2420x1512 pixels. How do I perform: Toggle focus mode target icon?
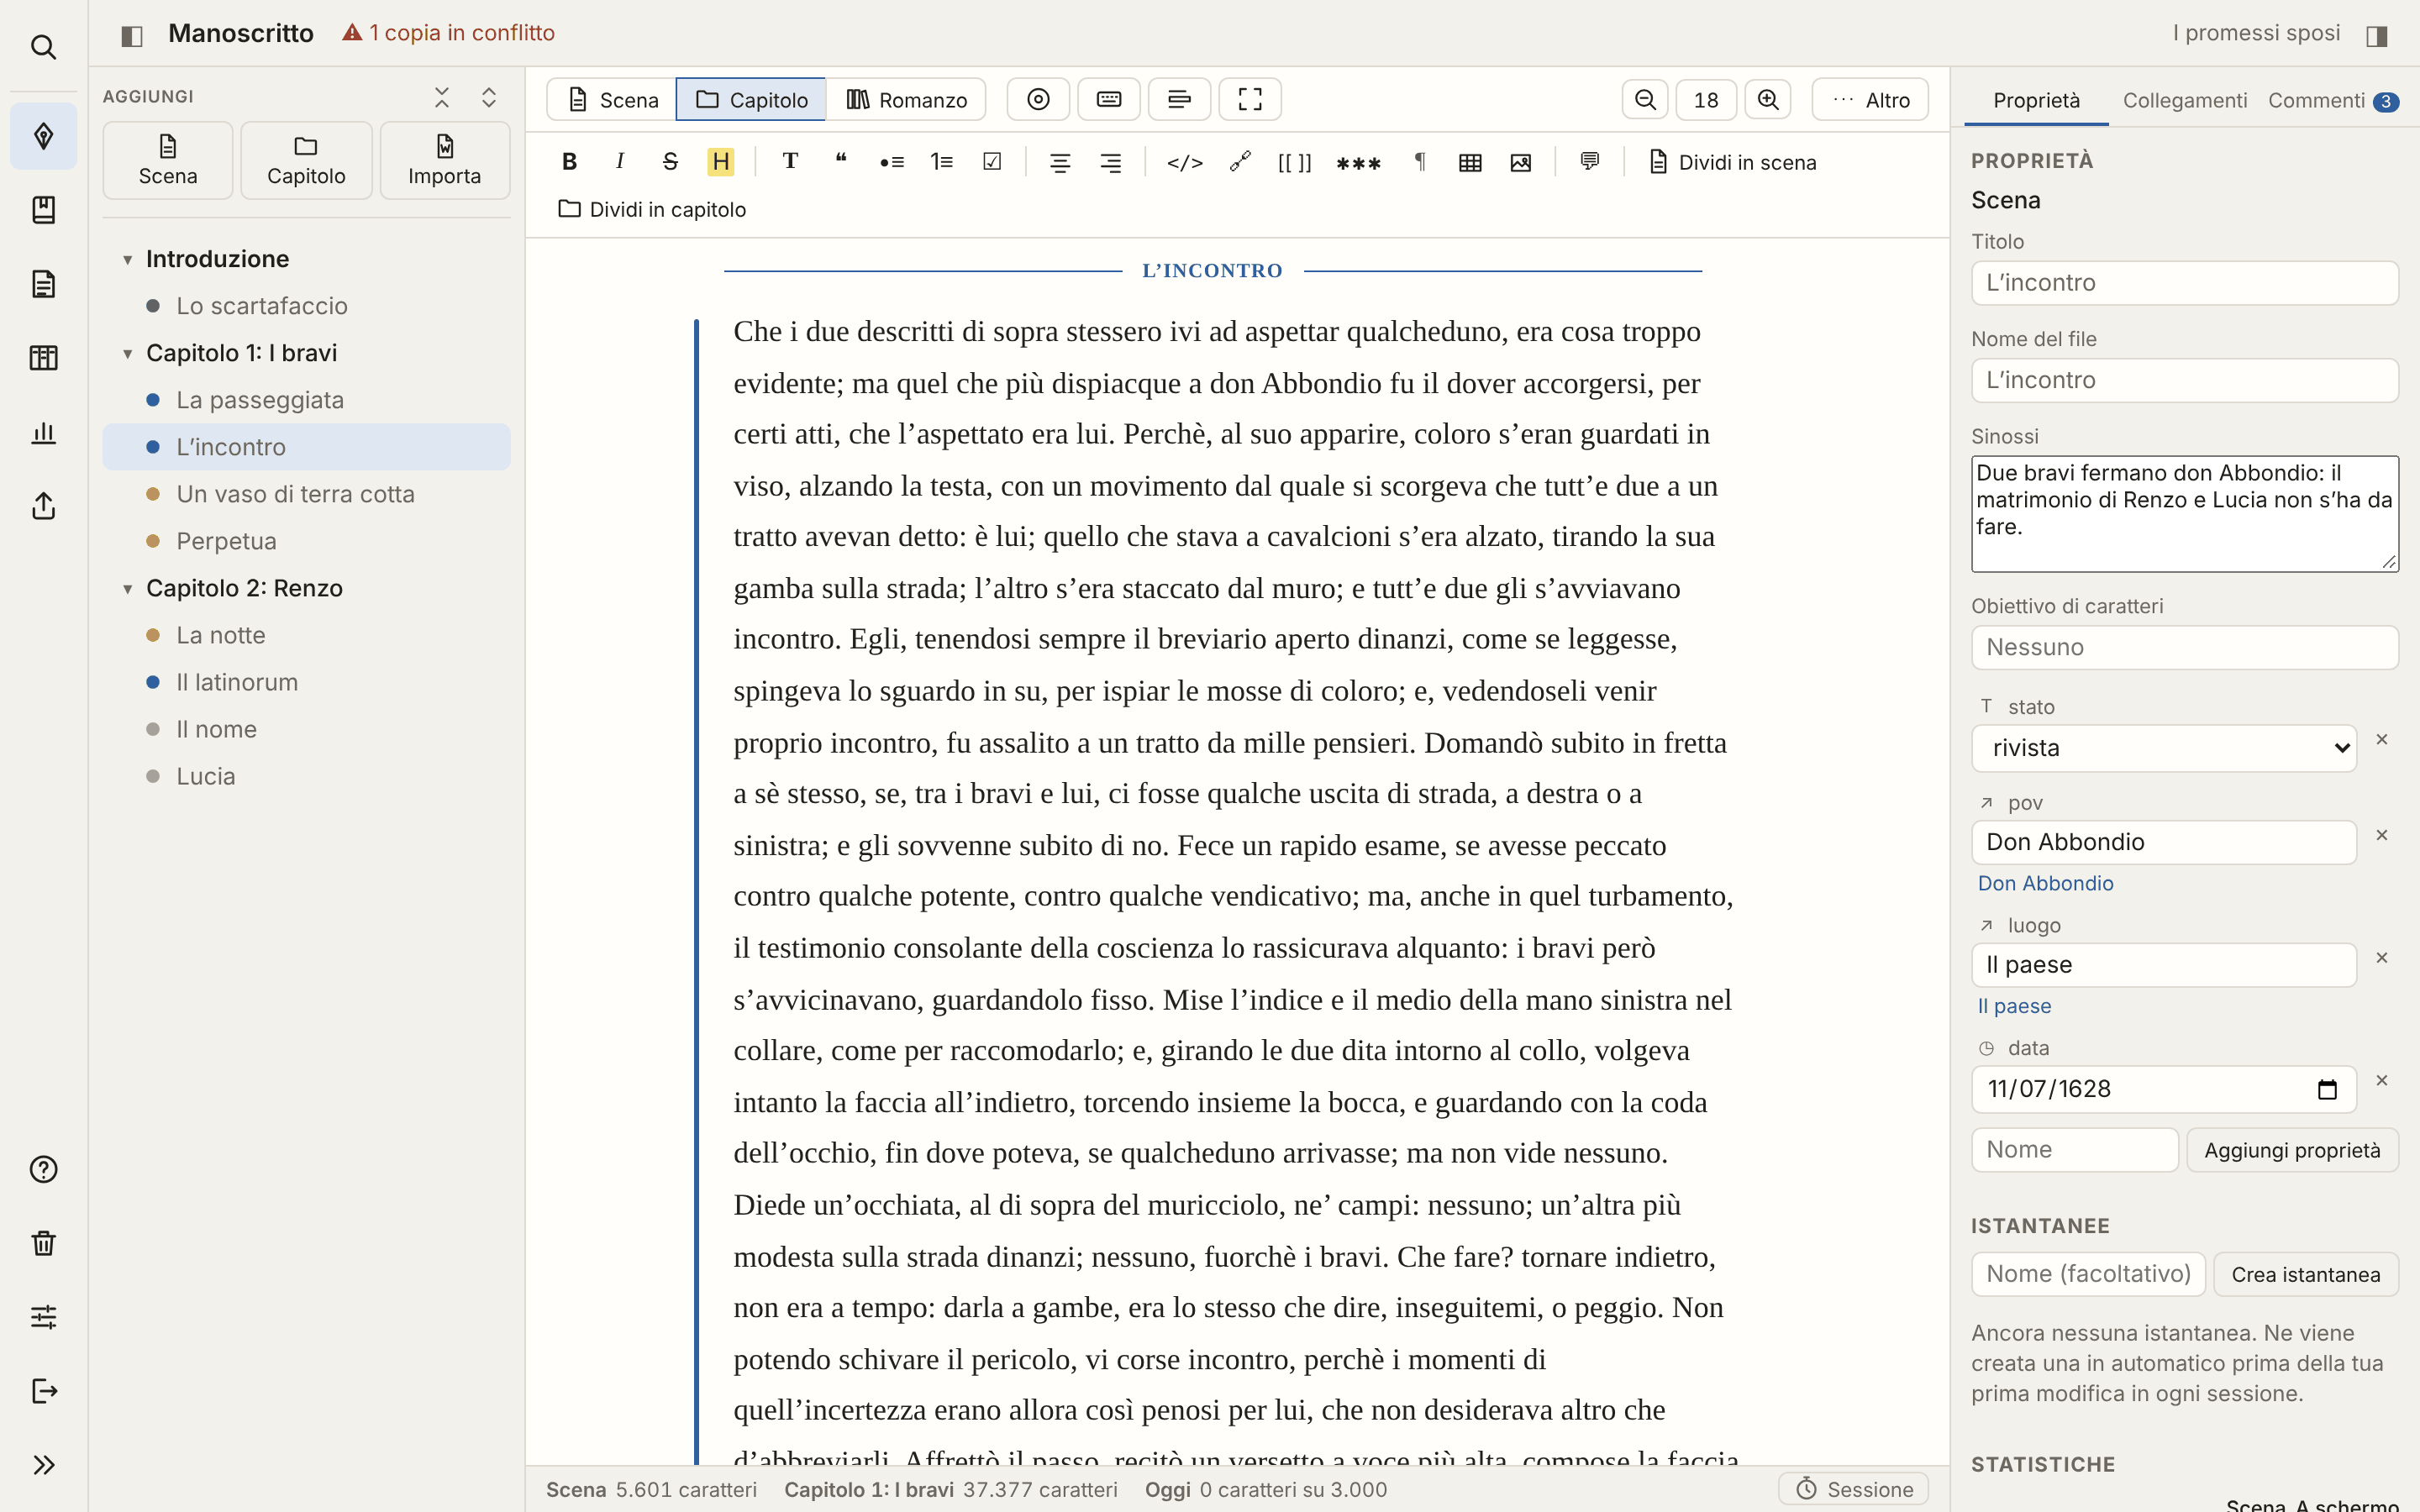click(x=1038, y=100)
